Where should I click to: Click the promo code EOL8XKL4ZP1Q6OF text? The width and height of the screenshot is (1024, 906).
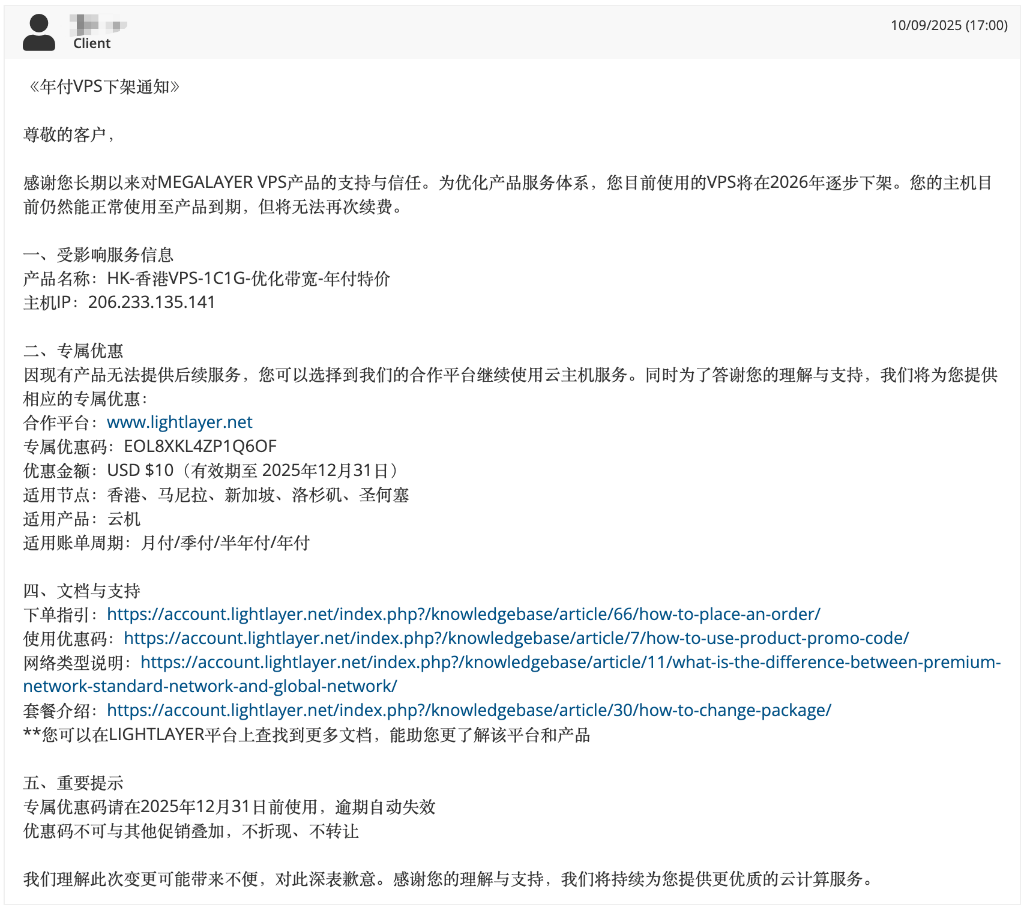pos(200,447)
